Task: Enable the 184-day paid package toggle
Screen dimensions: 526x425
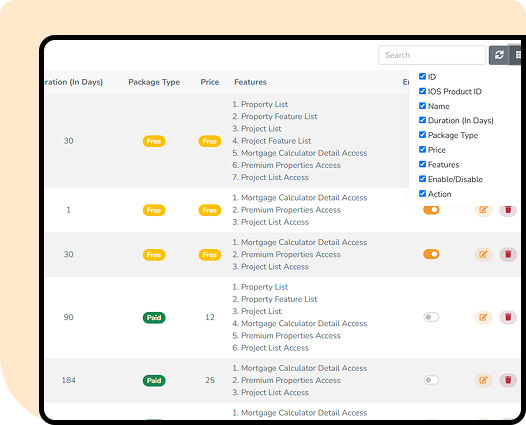Action: (x=431, y=380)
